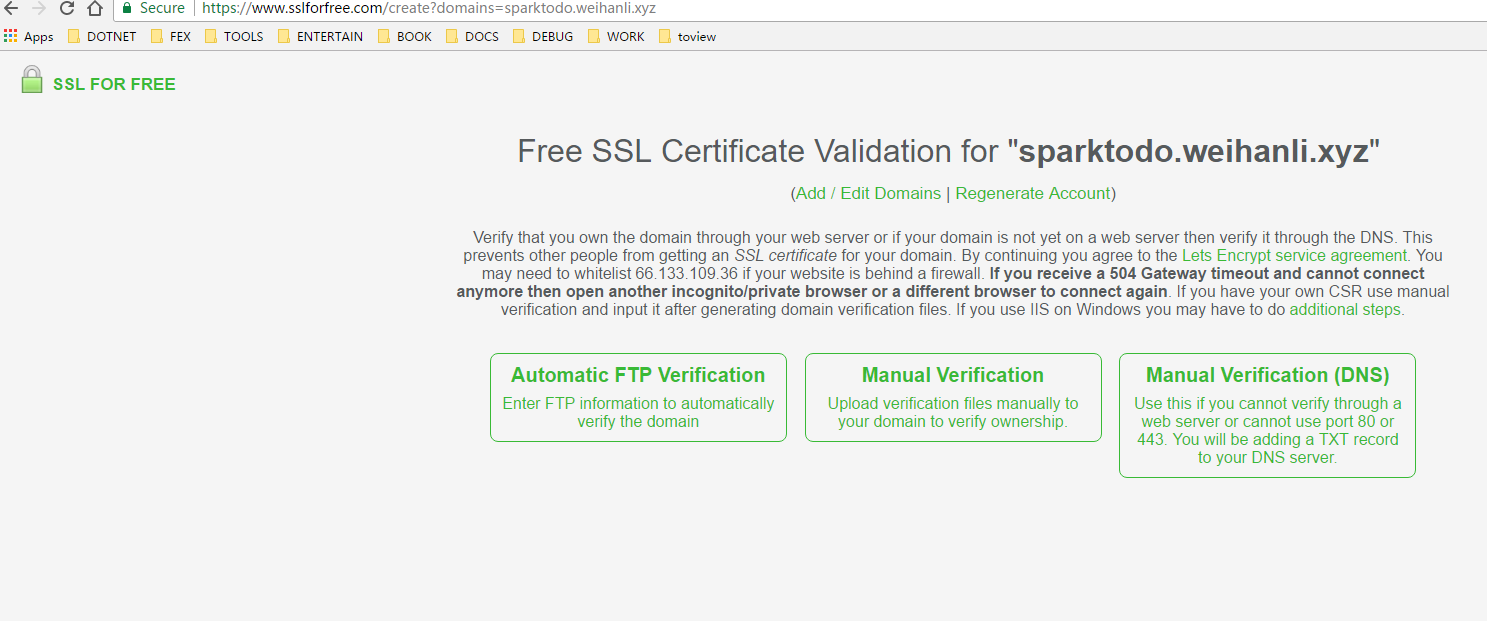Open the WORK bookmarks folder
This screenshot has width=1487, height=621.
point(616,36)
